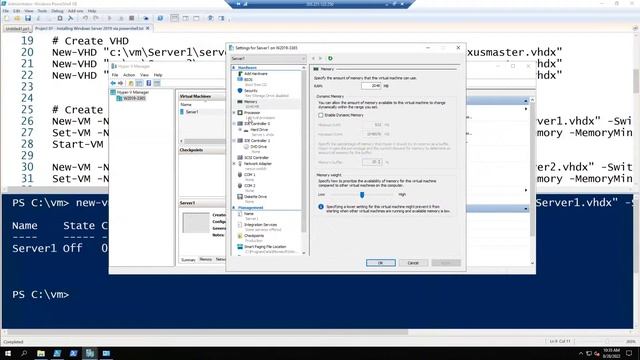The width and height of the screenshot is (640, 360).
Task: Collapse the Management section header
Action: [x=234, y=208]
